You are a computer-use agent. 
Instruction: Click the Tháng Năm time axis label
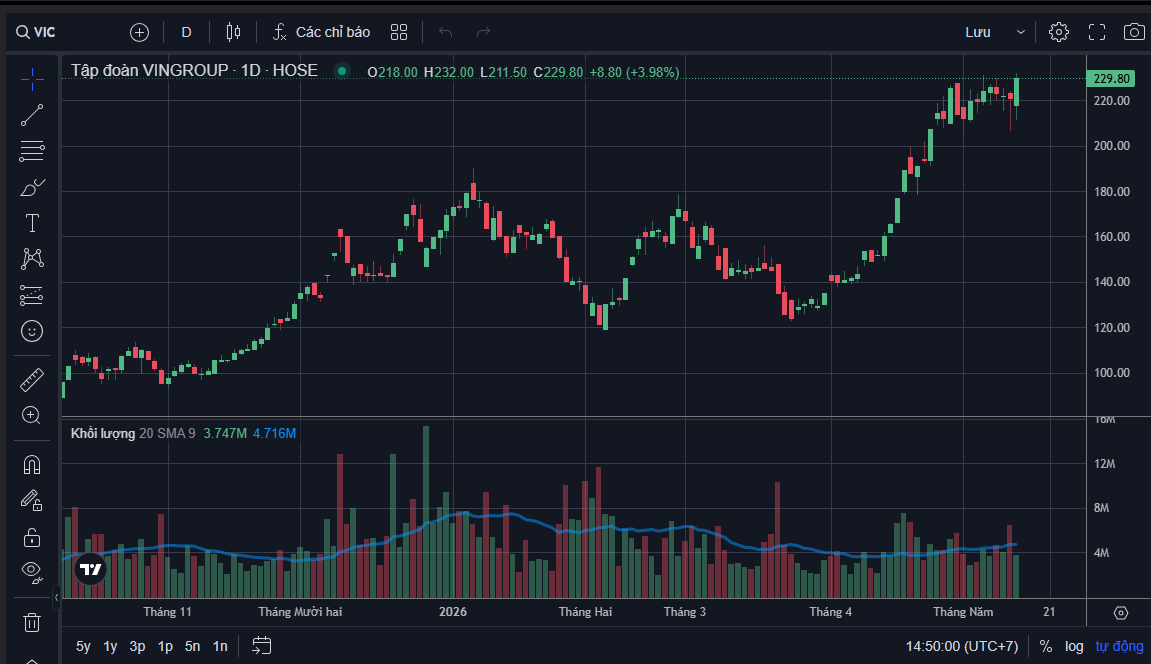[963, 612]
